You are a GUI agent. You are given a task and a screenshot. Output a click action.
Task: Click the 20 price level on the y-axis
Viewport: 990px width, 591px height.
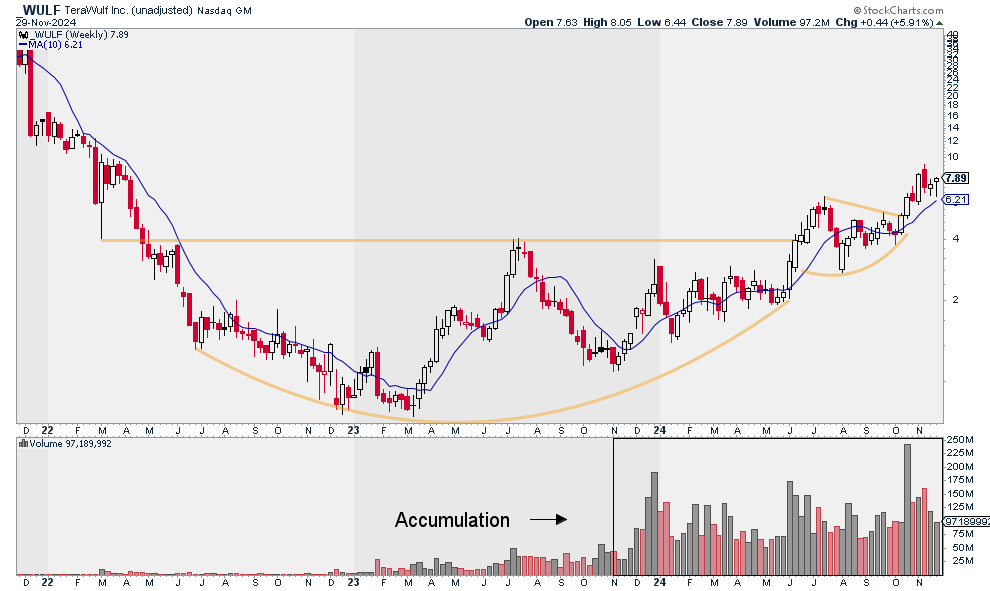(x=953, y=95)
